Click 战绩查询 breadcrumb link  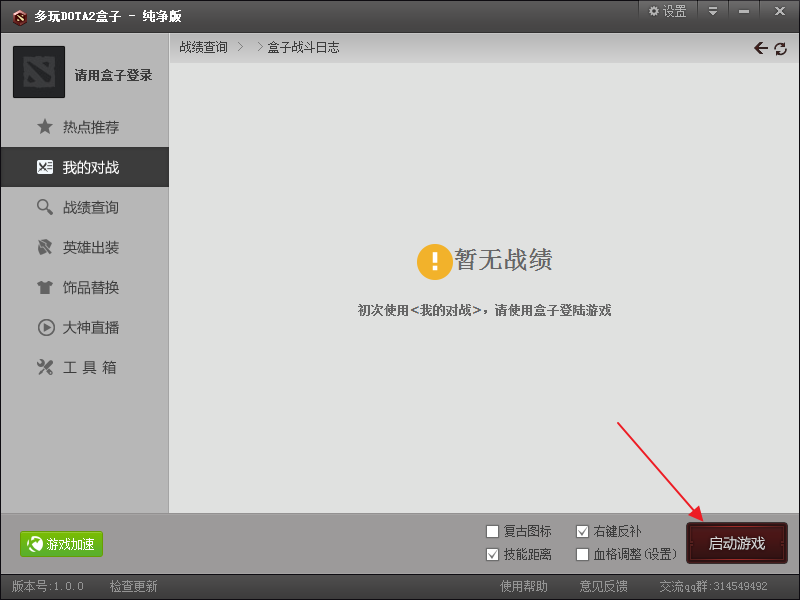click(204, 47)
